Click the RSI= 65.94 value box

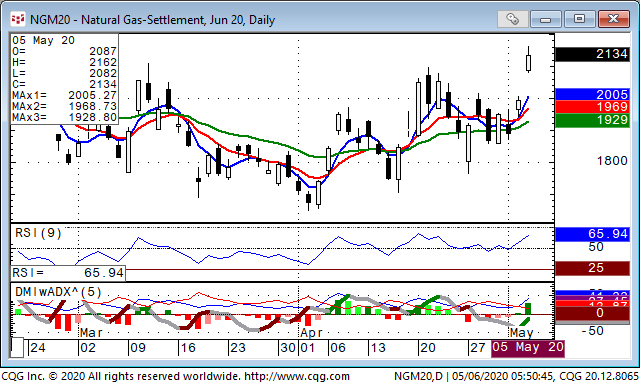coord(68,273)
